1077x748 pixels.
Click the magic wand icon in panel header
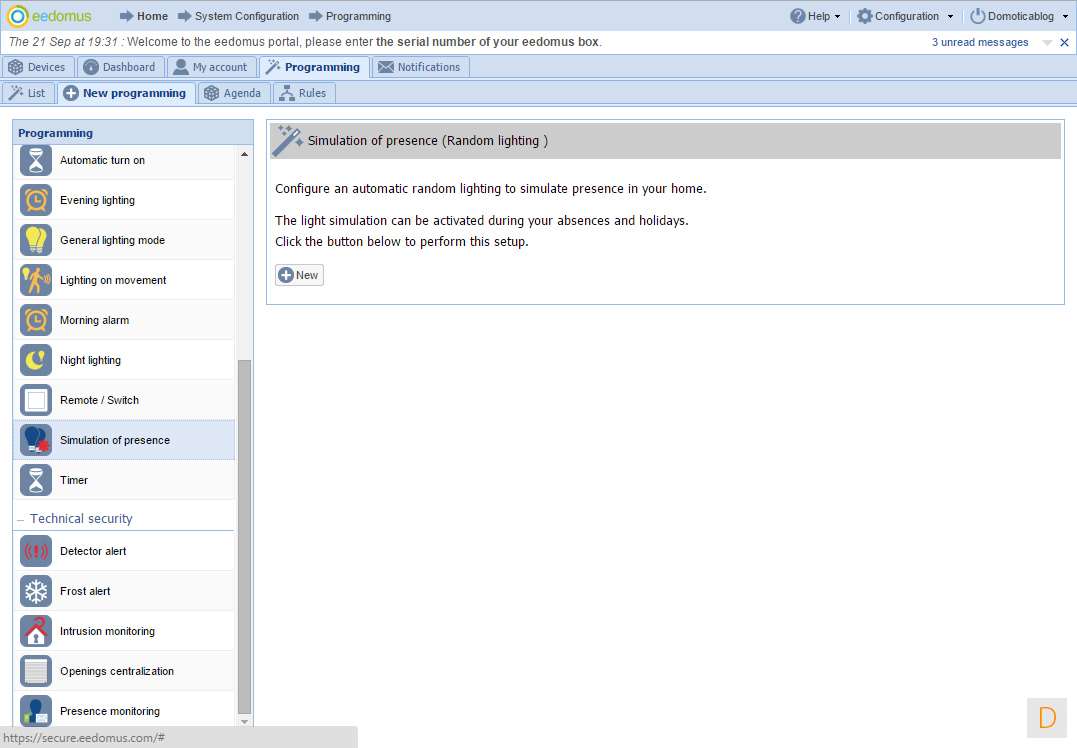pyautogui.click(x=287, y=141)
